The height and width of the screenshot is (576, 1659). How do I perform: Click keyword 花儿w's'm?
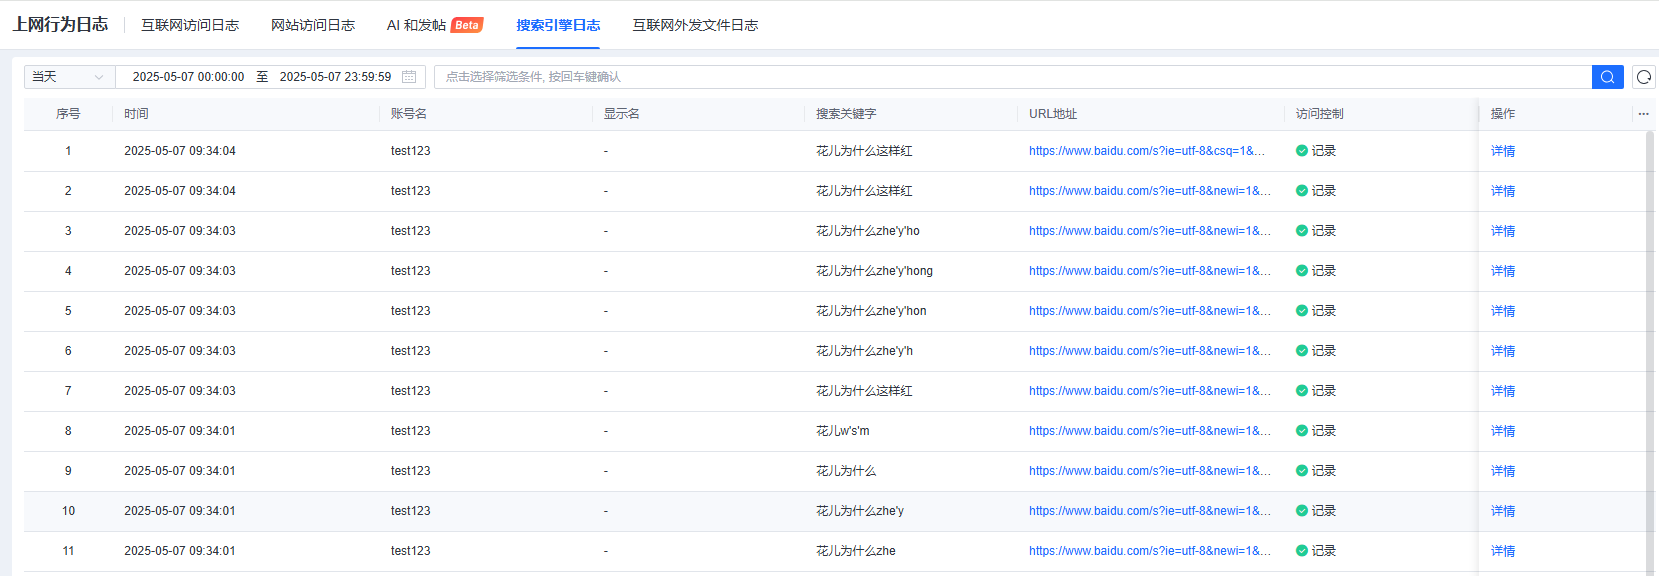[843, 431]
